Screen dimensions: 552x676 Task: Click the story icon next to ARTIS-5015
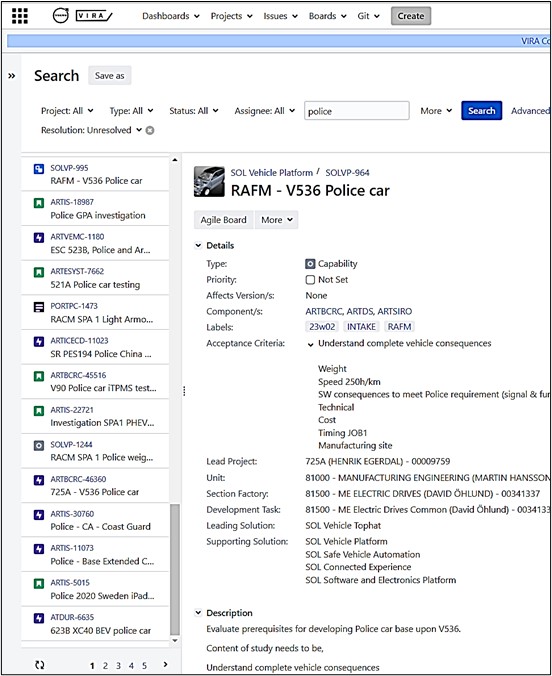[x=39, y=583]
